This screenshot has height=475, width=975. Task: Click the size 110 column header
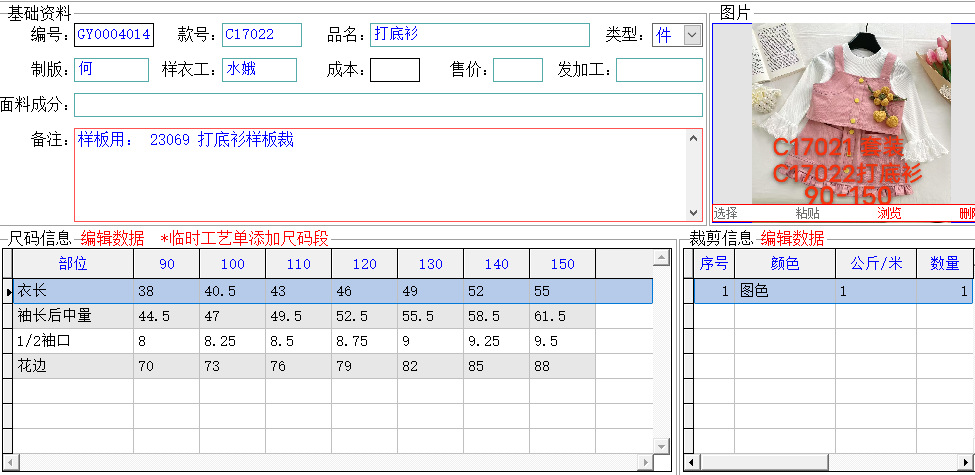coord(298,264)
